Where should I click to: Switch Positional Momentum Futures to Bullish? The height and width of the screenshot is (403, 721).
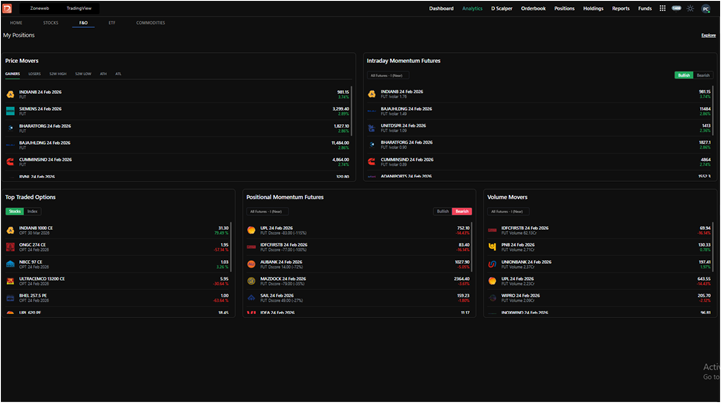[442, 211]
